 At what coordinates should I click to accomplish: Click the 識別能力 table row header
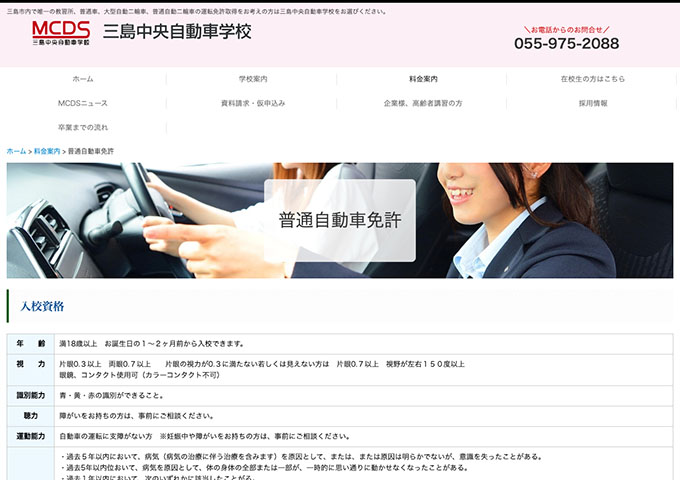click(31, 395)
